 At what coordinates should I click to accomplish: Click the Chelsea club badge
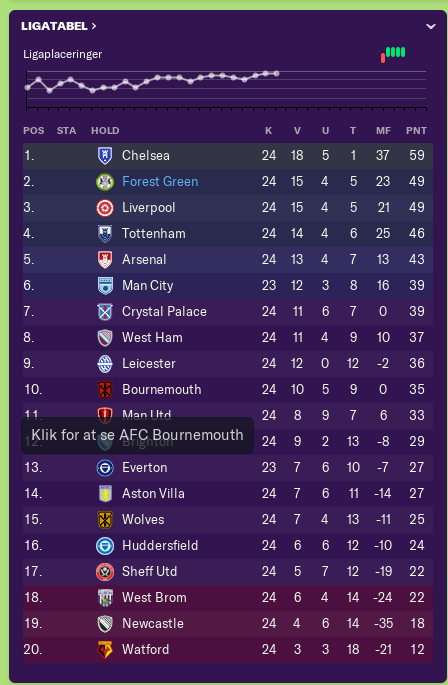point(105,156)
